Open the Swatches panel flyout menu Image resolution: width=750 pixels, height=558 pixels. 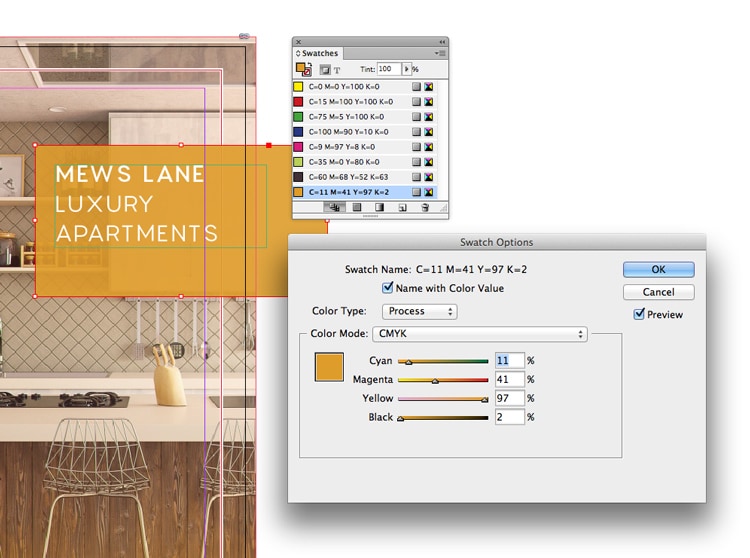tap(441, 53)
